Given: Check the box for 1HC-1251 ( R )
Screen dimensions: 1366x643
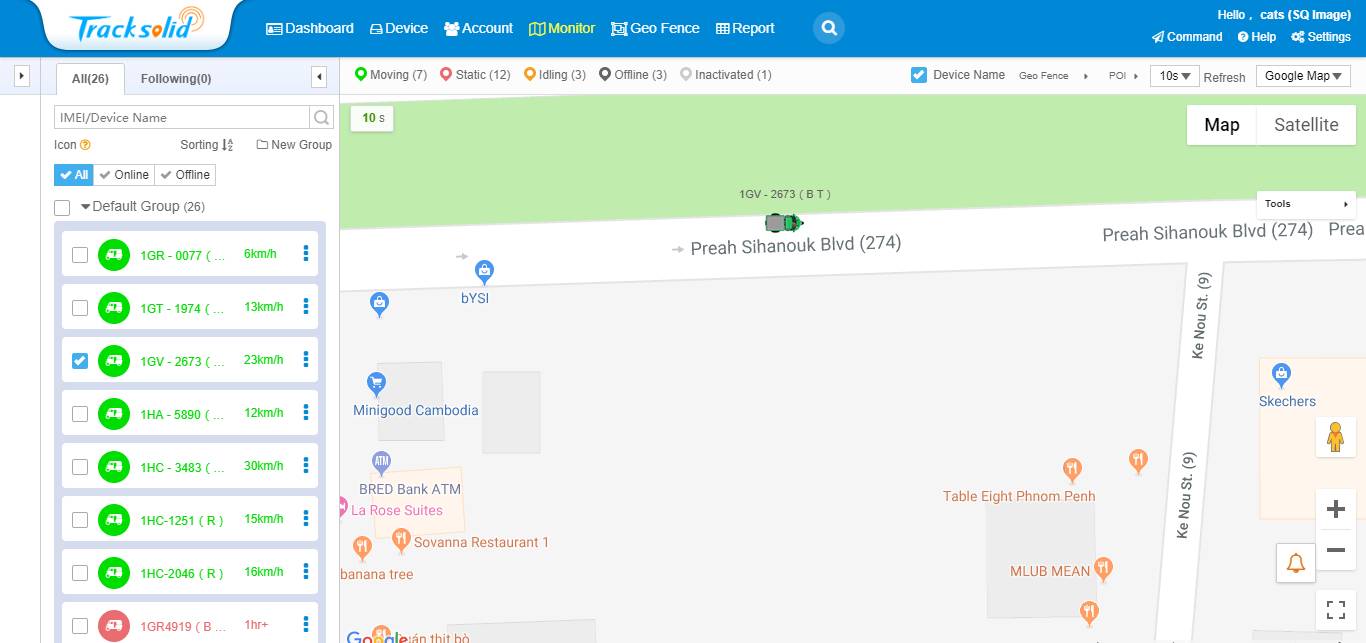Looking at the screenshot, I should coord(80,520).
